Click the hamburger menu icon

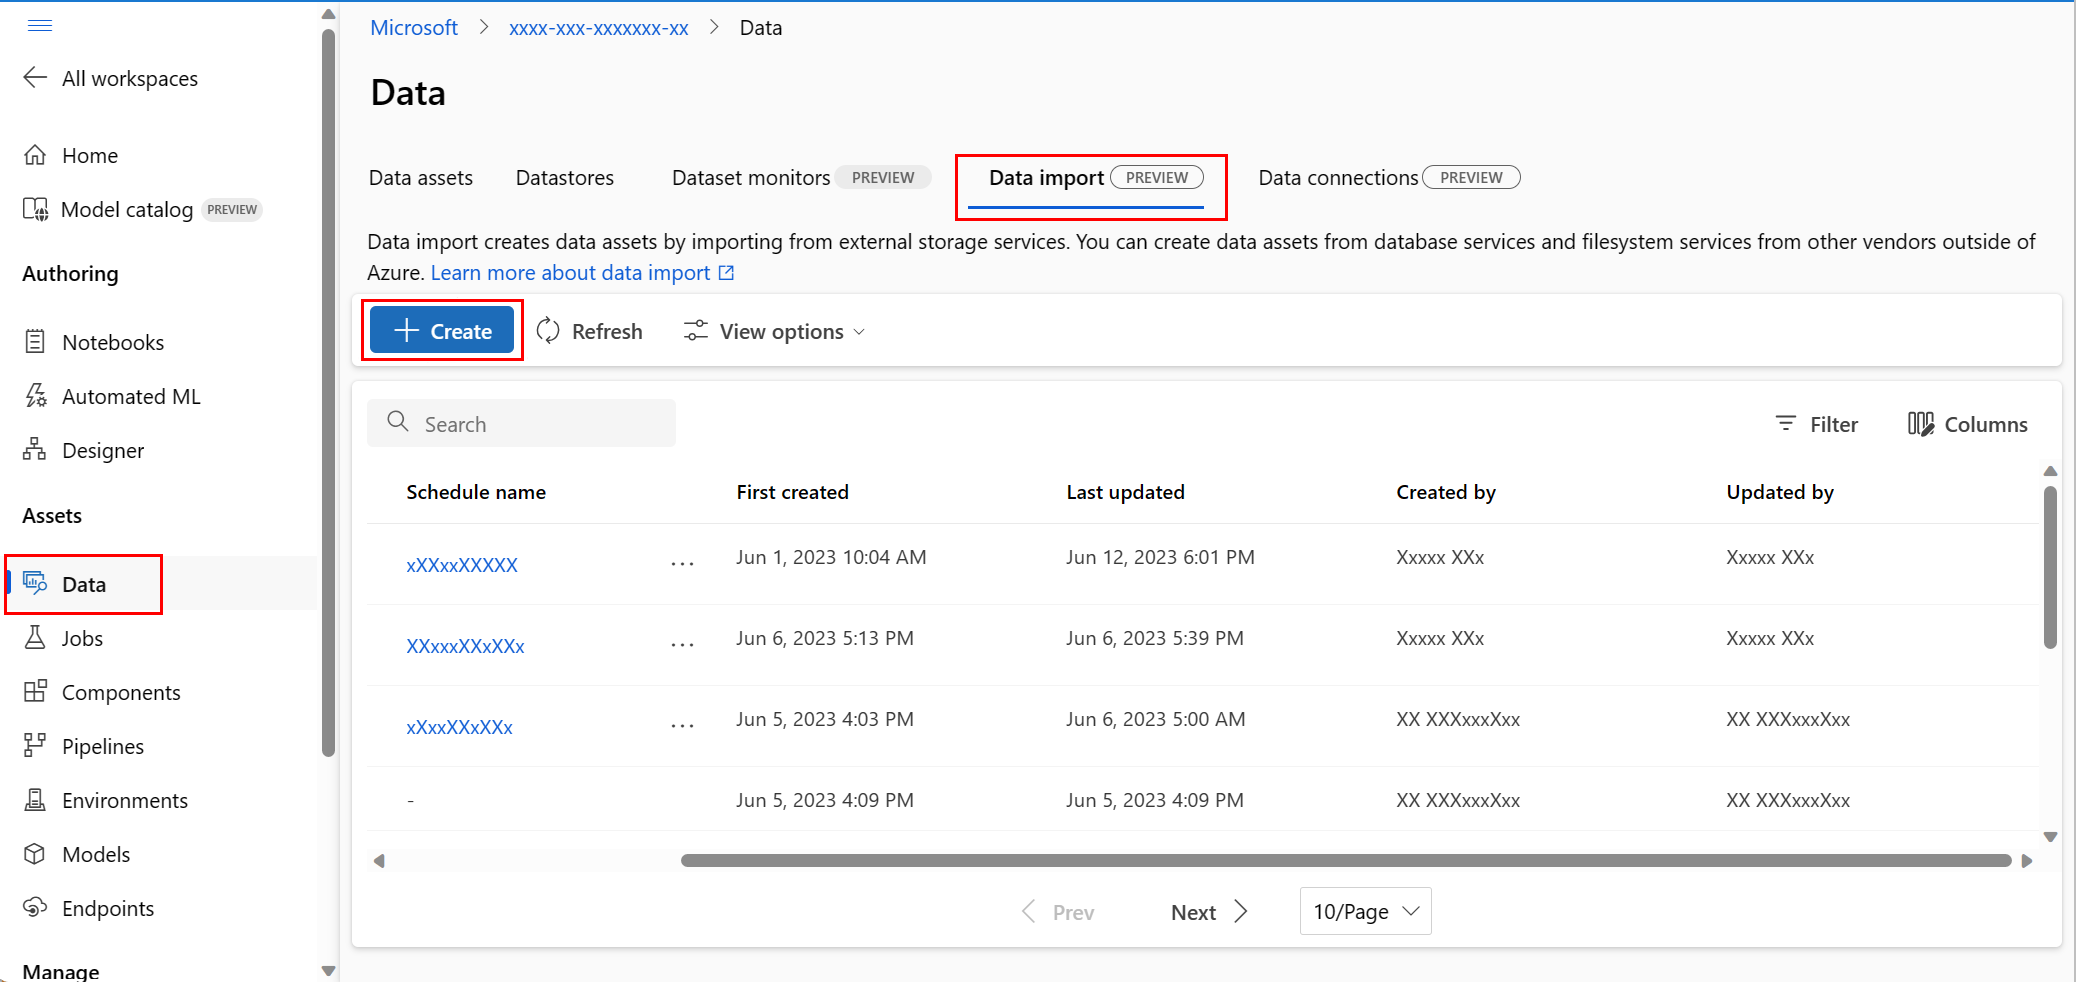click(40, 25)
